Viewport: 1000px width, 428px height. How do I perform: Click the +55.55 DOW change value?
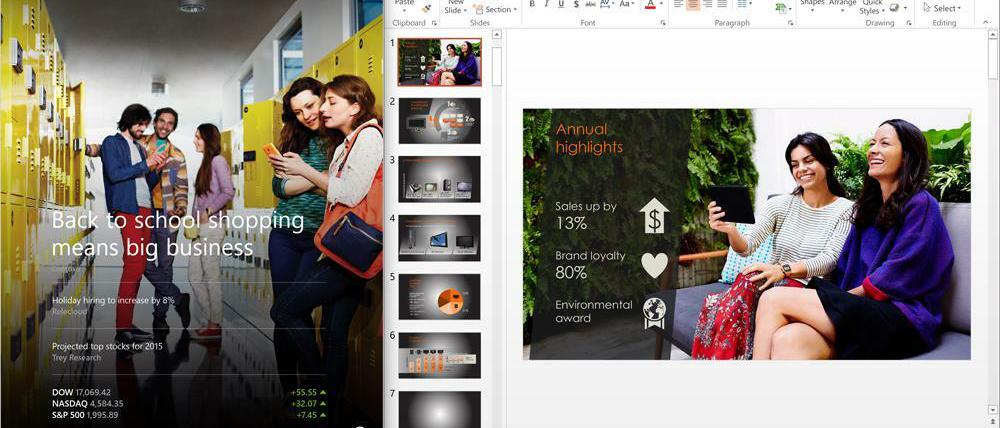point(304,392)
